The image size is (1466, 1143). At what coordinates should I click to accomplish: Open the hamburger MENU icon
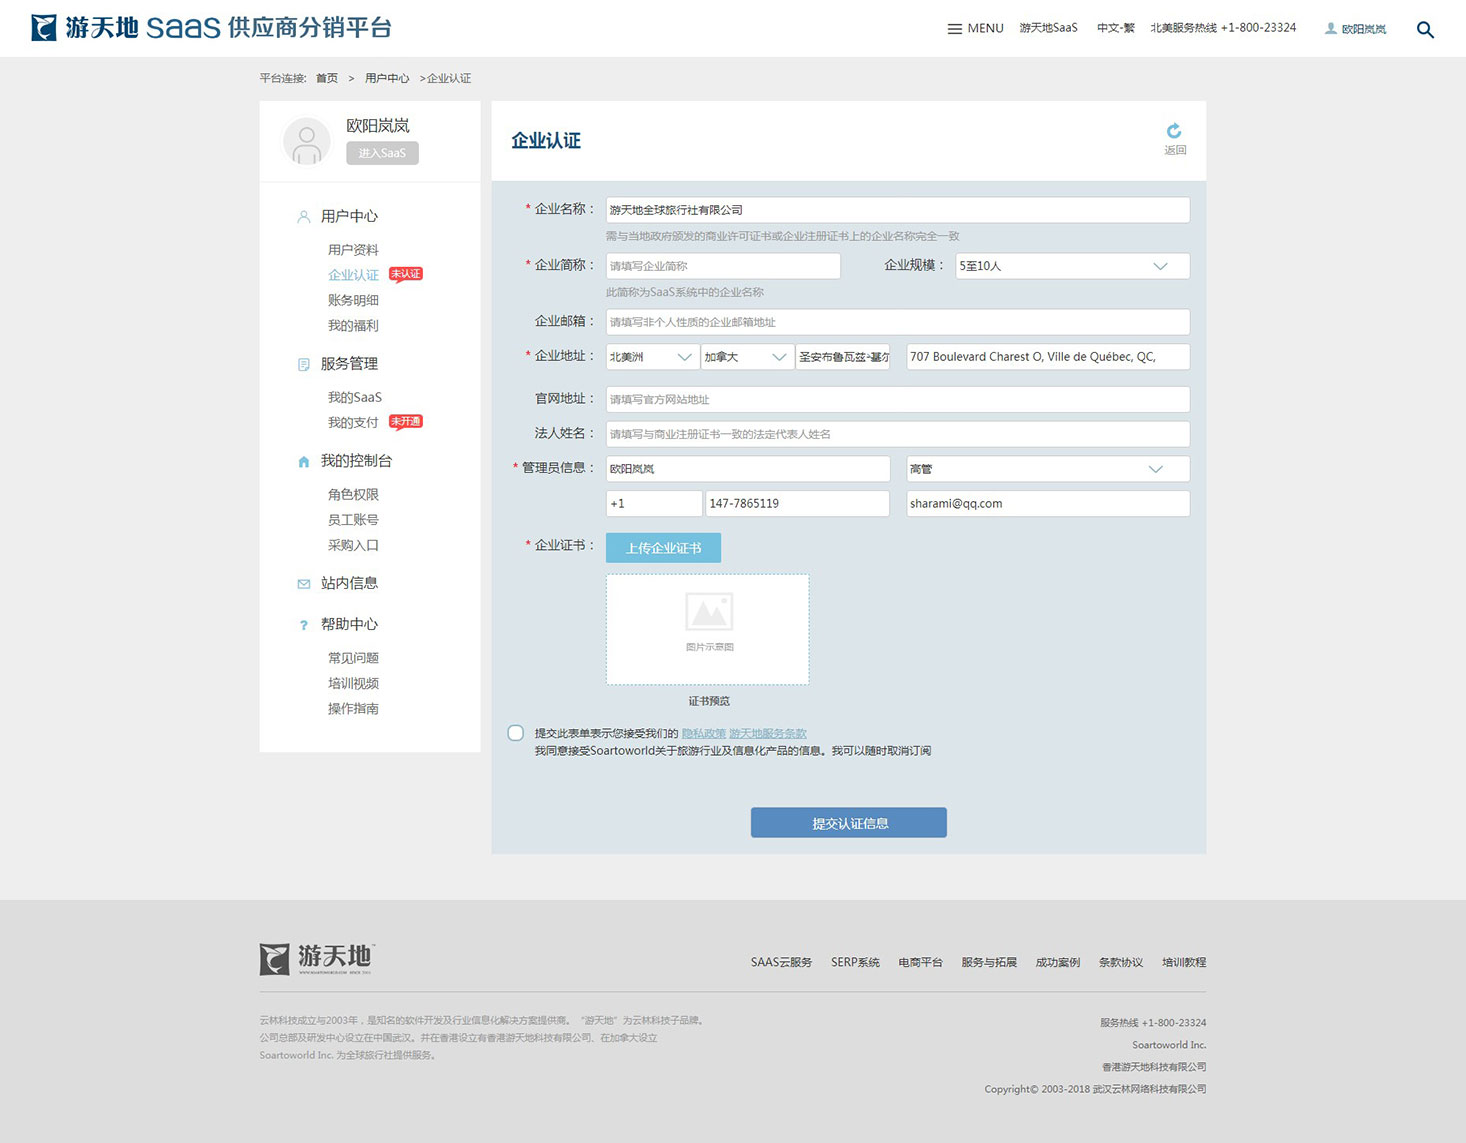[954, 29]
